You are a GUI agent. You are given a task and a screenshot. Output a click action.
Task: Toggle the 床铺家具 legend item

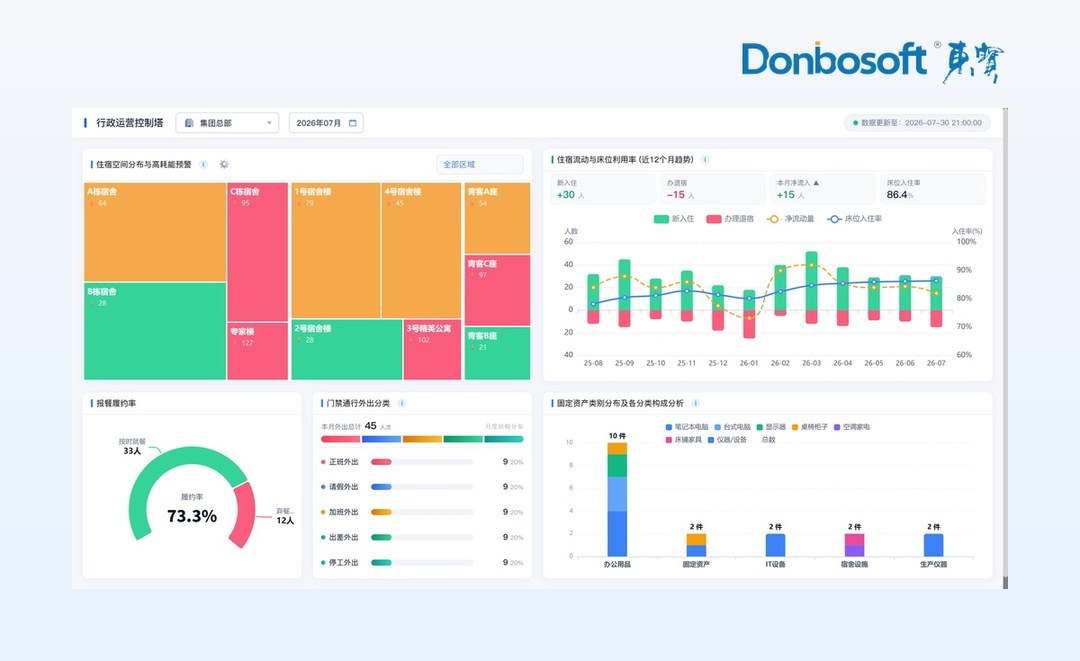point(683,439)
